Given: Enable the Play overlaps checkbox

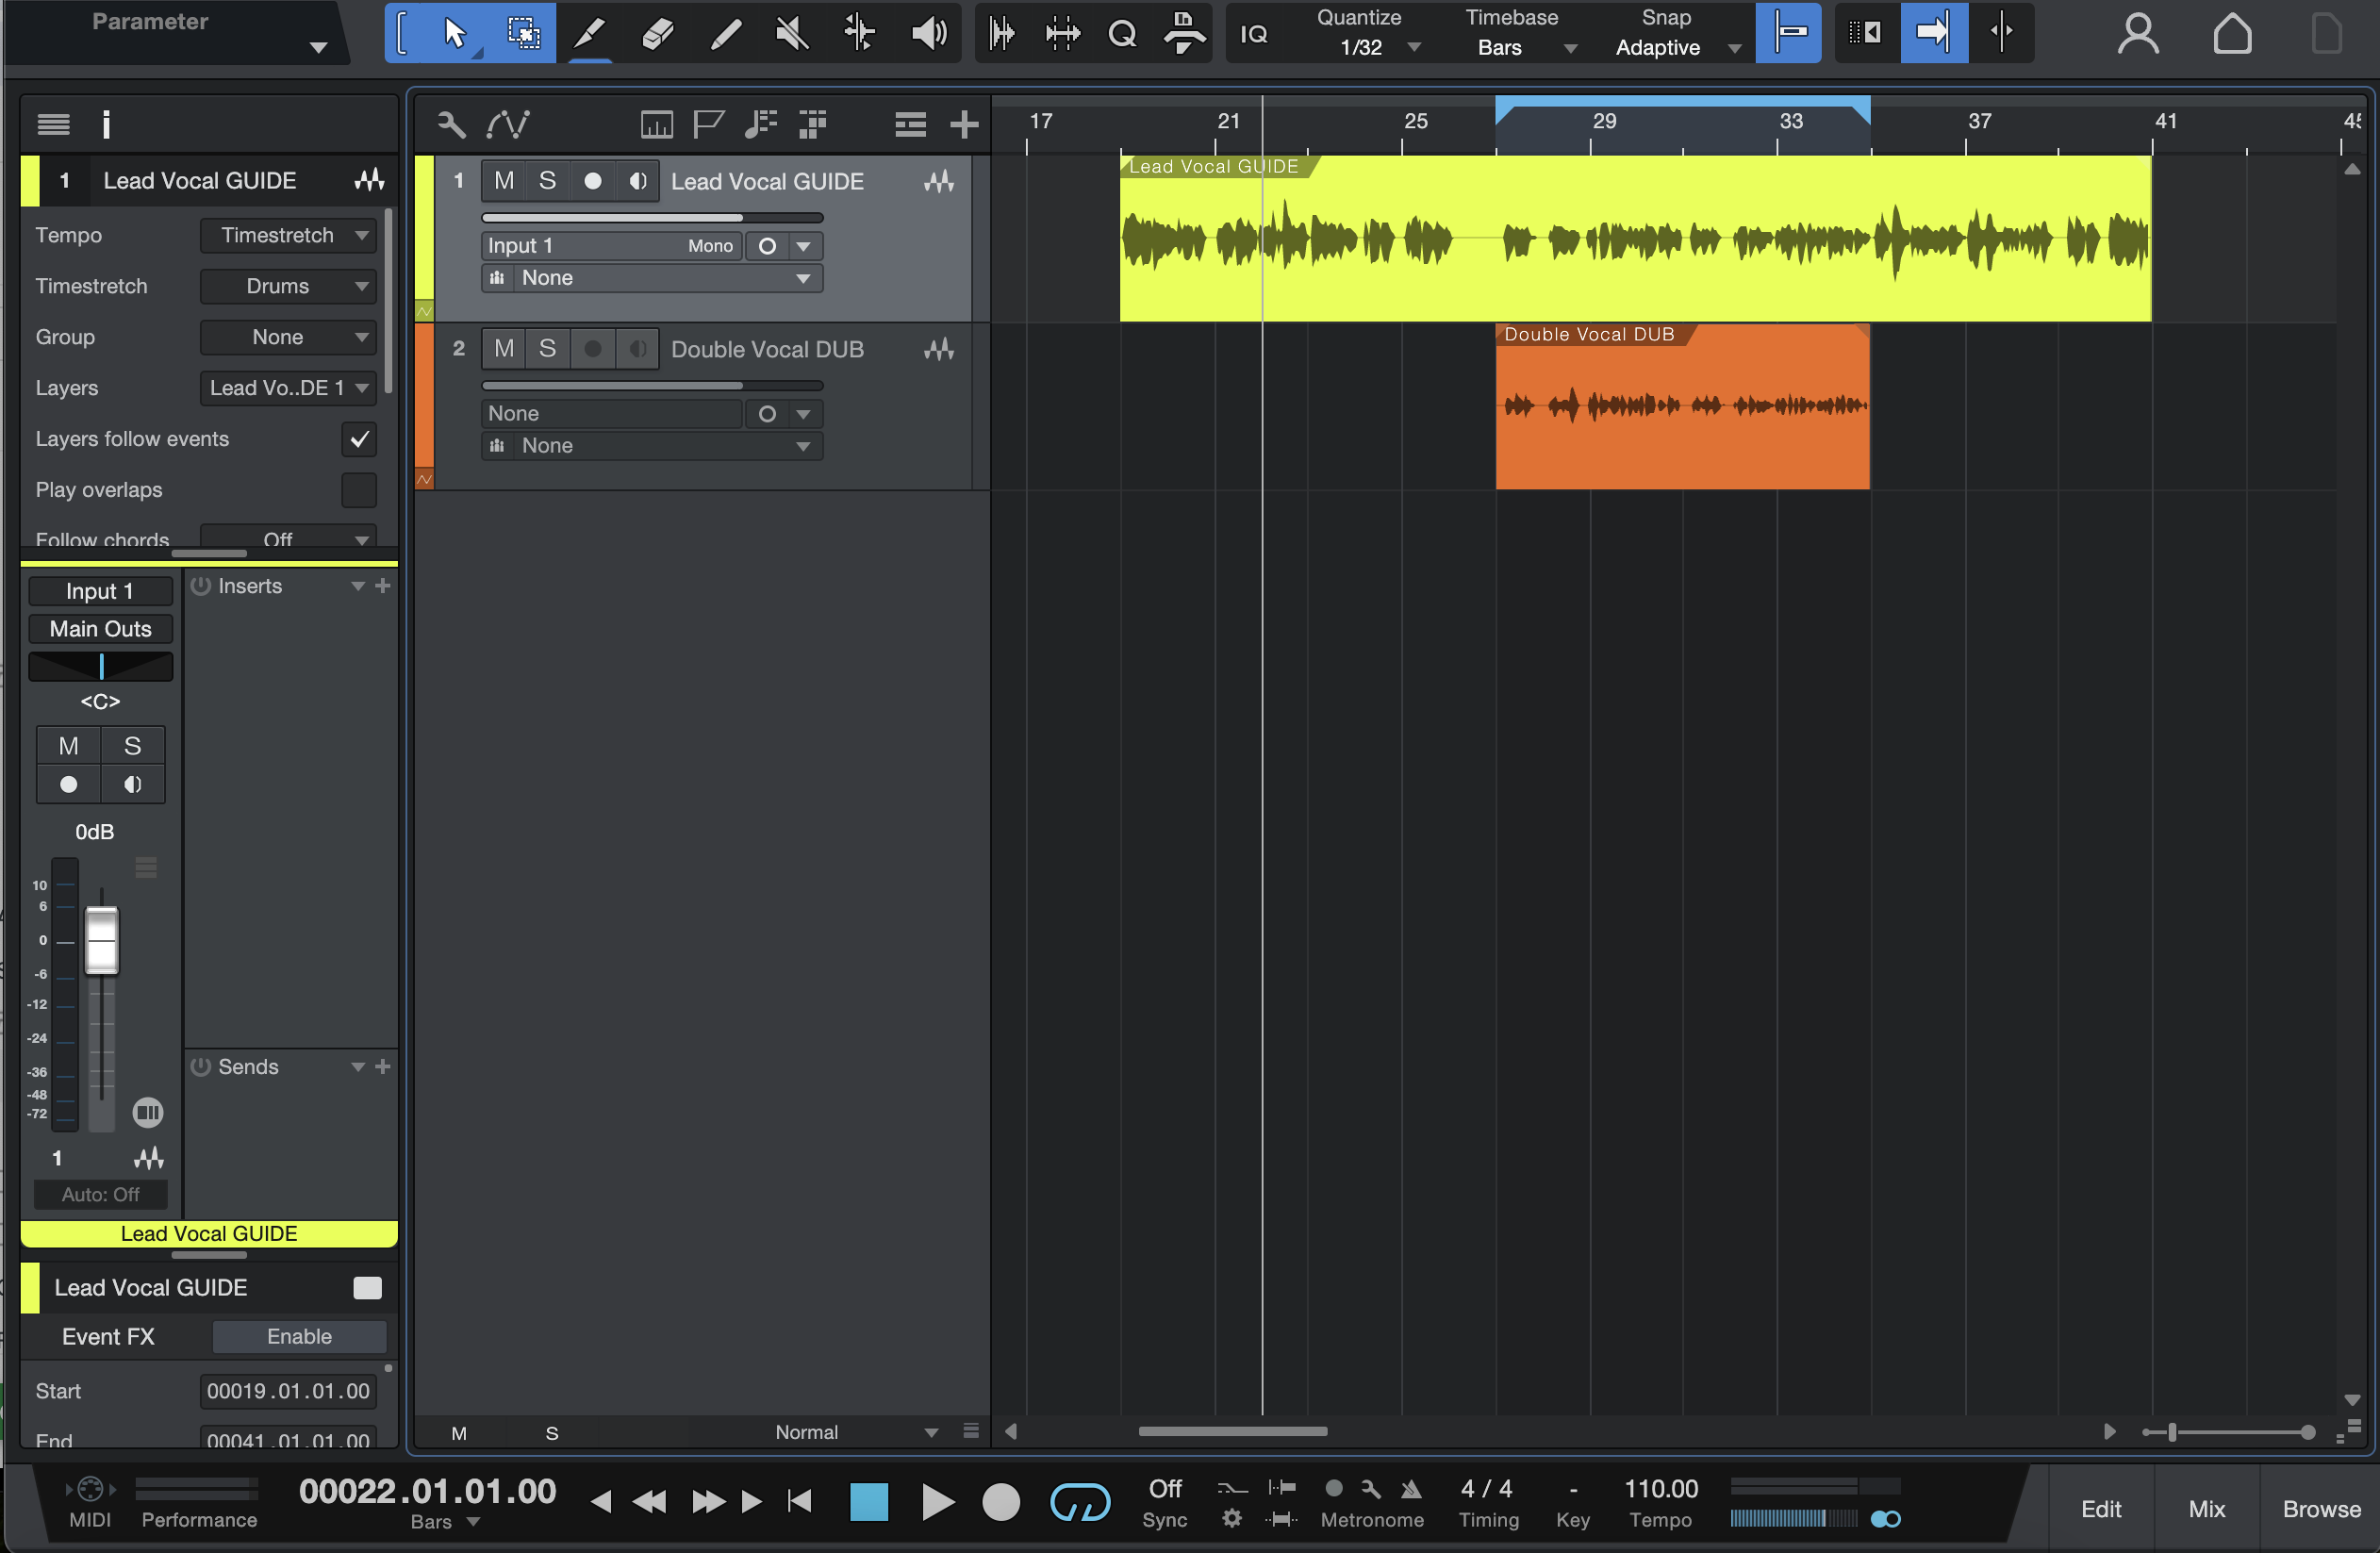Looking at the screenshot, I should coord(358,490).
